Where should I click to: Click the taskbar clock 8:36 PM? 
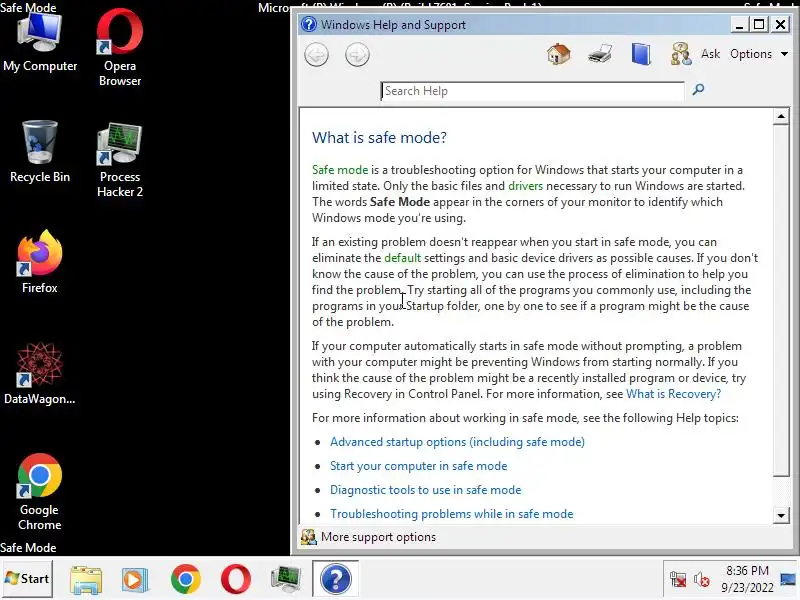point(747,570)
